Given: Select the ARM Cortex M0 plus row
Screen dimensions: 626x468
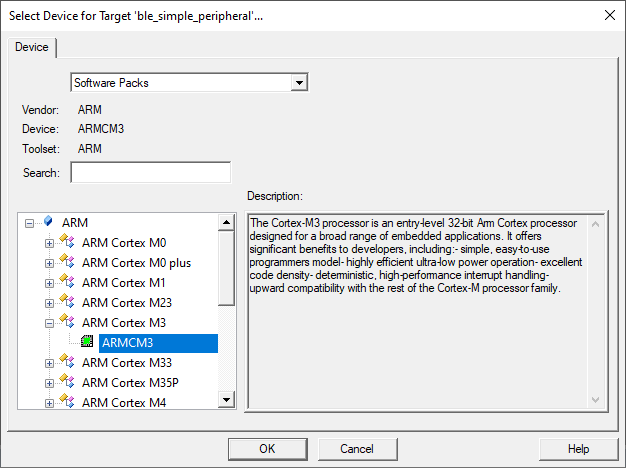Looking at the screenshot, I should coord(136,263).
